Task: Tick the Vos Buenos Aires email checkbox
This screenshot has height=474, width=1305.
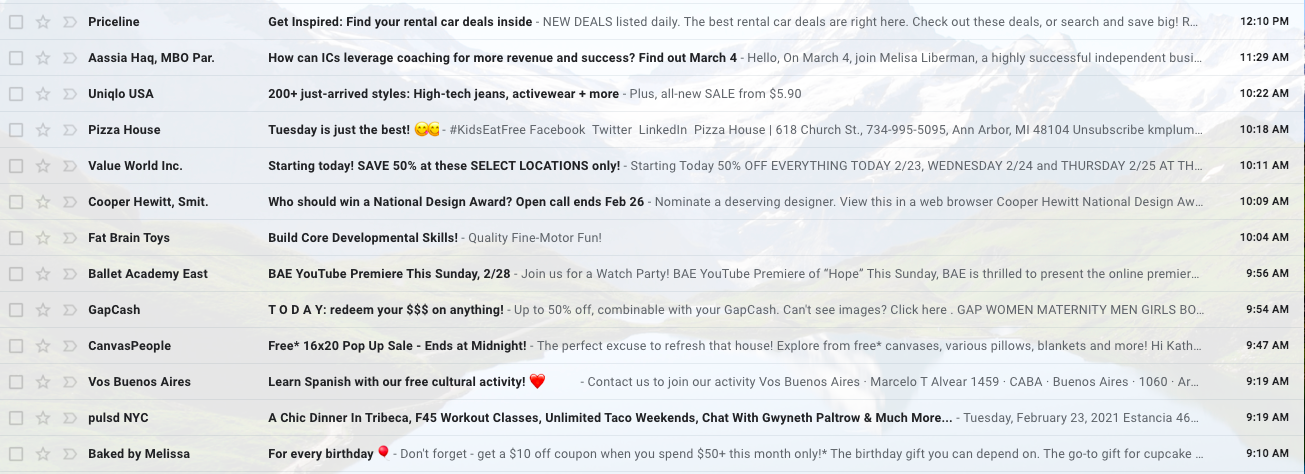Action: tap(16, 382)
